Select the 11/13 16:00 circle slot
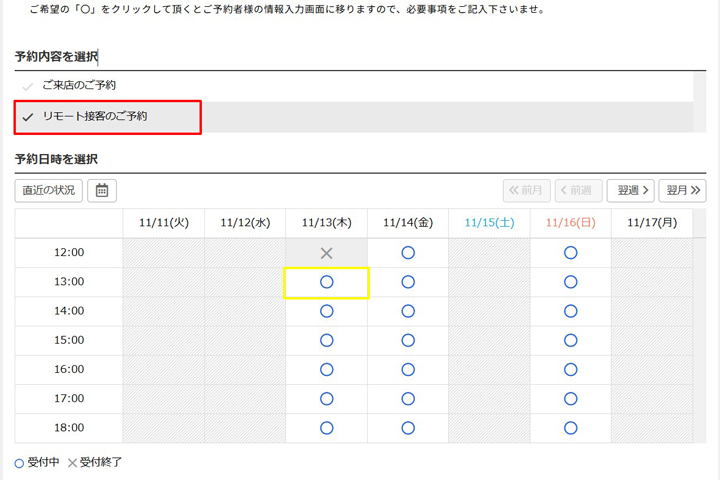This screenshot has width=720, height=480. click(326, 369)
